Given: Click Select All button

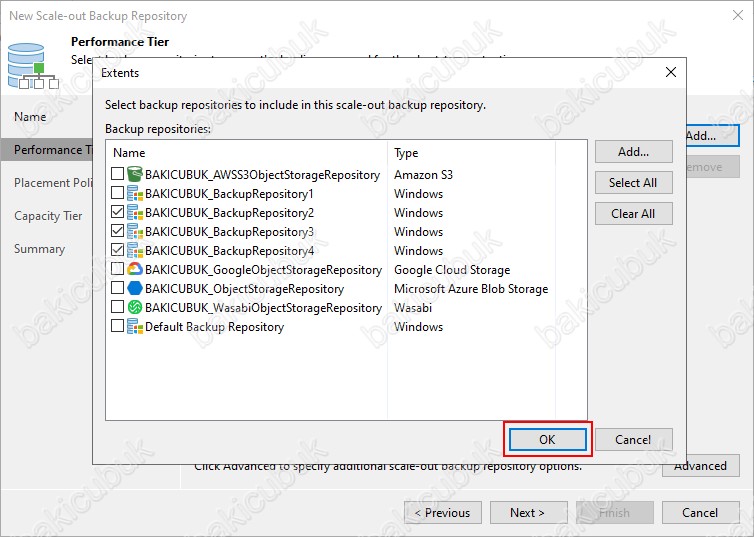Looking at the screenshot, I should (633, 183).
